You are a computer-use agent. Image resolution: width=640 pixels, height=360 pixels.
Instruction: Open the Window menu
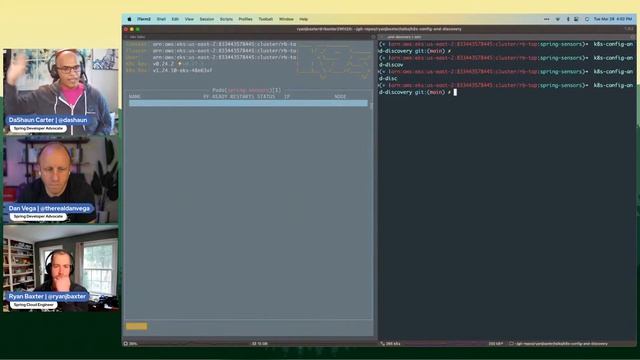pos(286,19)
